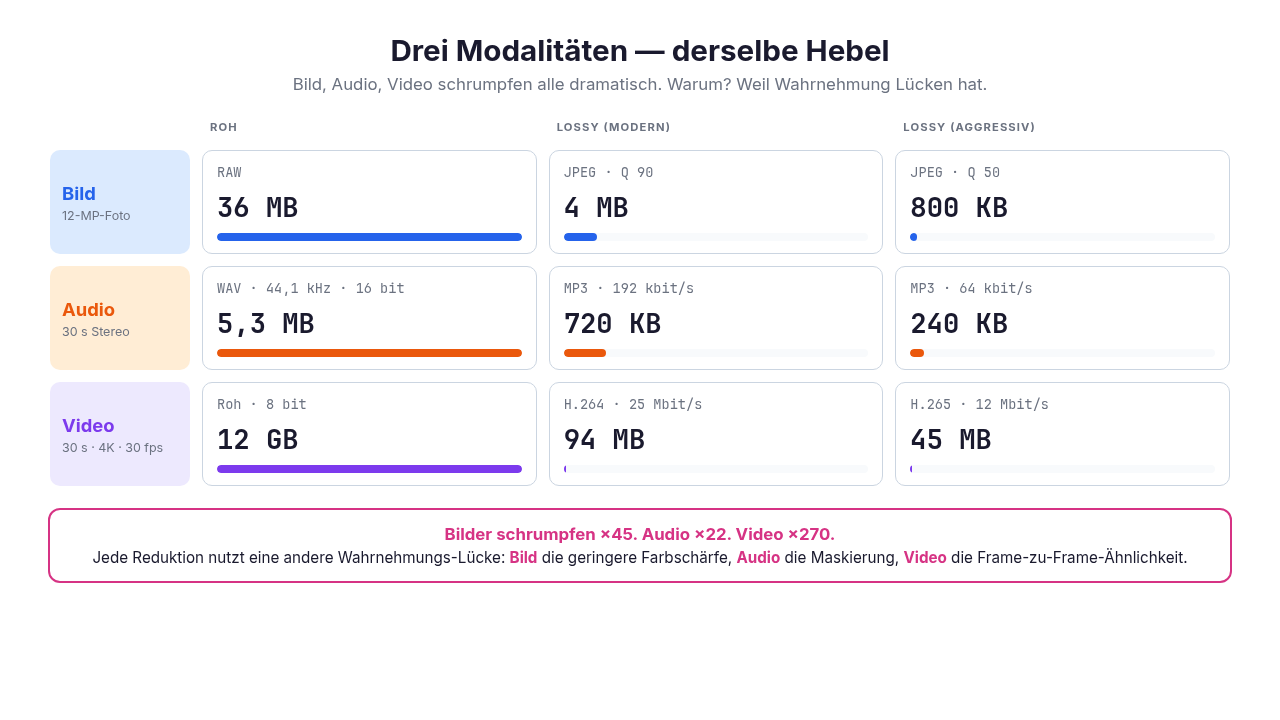The width and height of the screenshot is (1280, 720).
Task: Open the H.264 25 Mbit/s card
Action: point(716,434)
